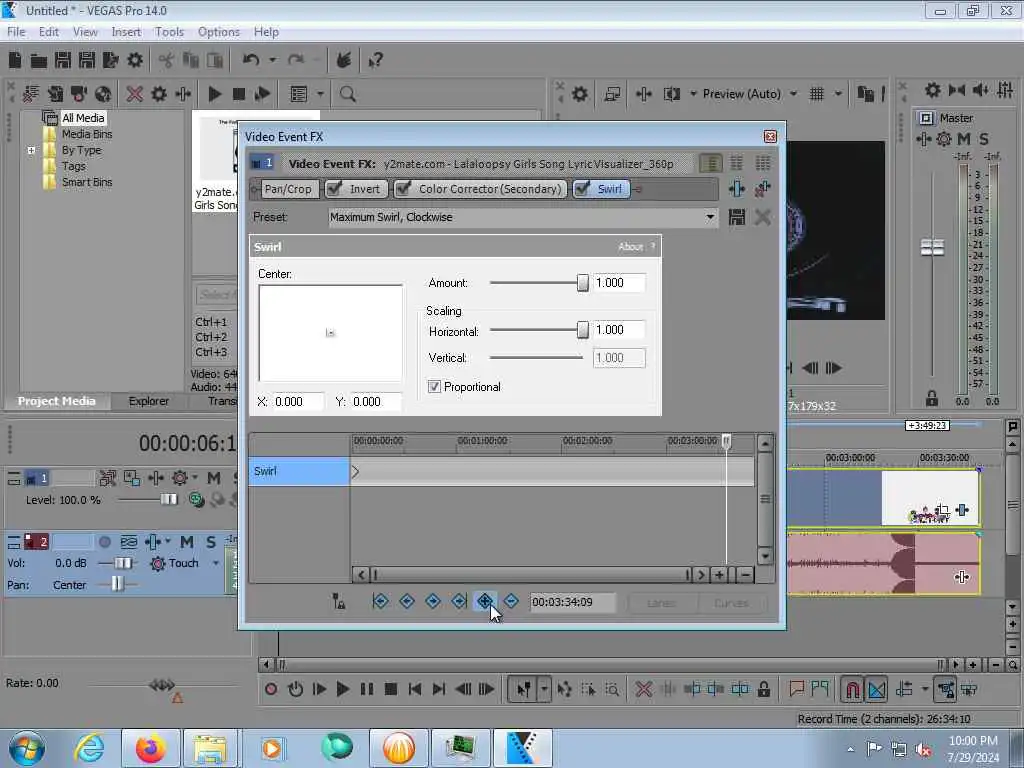This screenshot has width=1024, height=768.
Task: Start preview in Project Media toolbar
Action: pyautogui.click(x=215, y=94)
